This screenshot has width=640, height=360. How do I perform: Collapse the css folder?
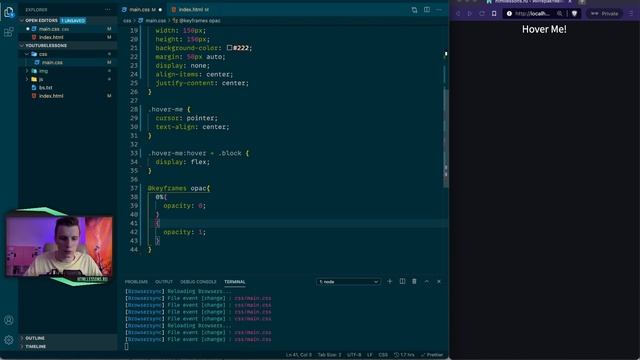[x=27, y=54]
